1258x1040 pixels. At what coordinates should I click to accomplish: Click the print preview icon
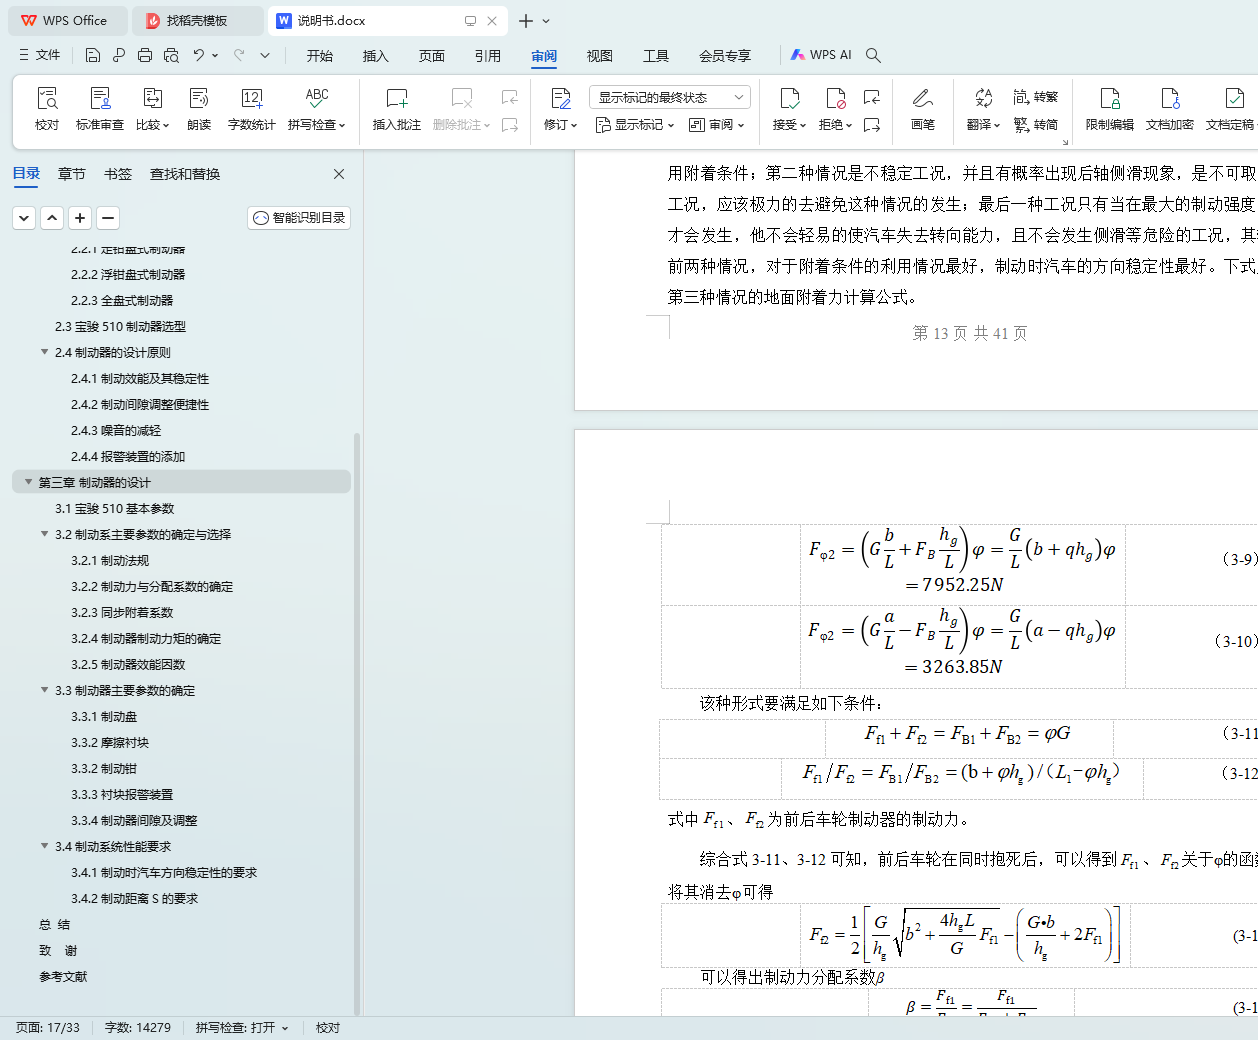(x=171, y=55)
